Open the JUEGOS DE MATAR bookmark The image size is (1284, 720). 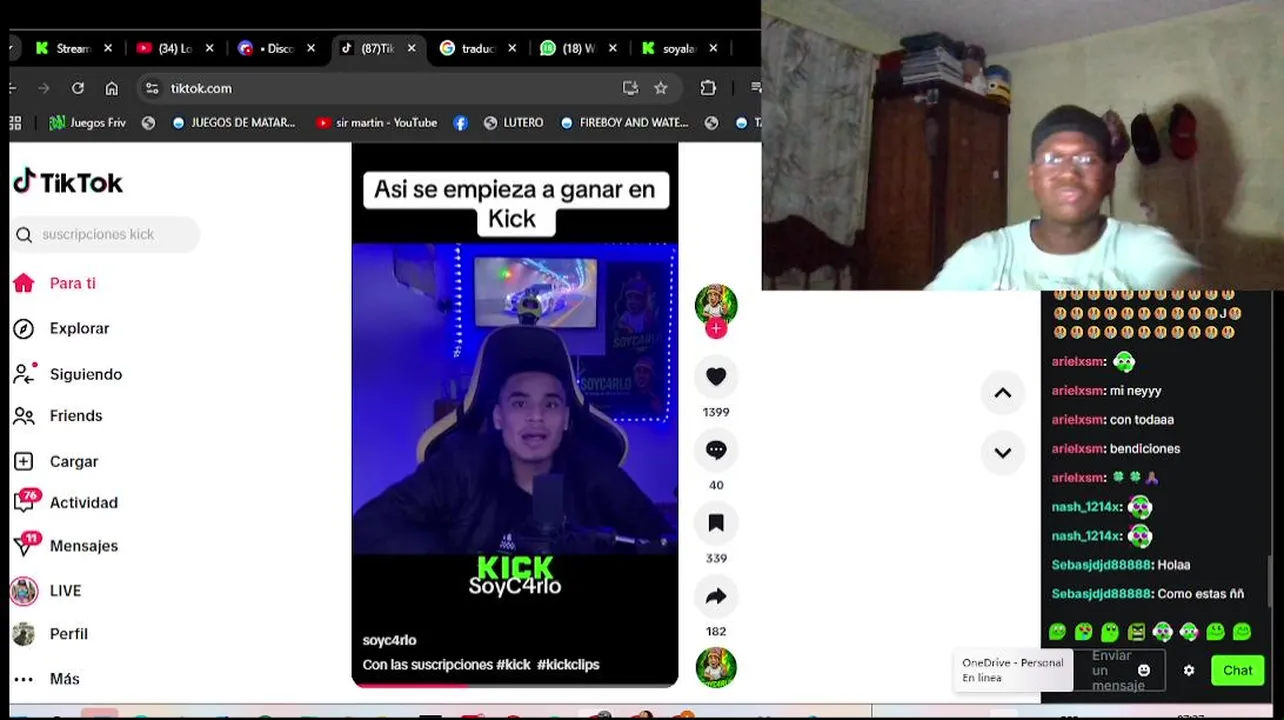(234, 122)
